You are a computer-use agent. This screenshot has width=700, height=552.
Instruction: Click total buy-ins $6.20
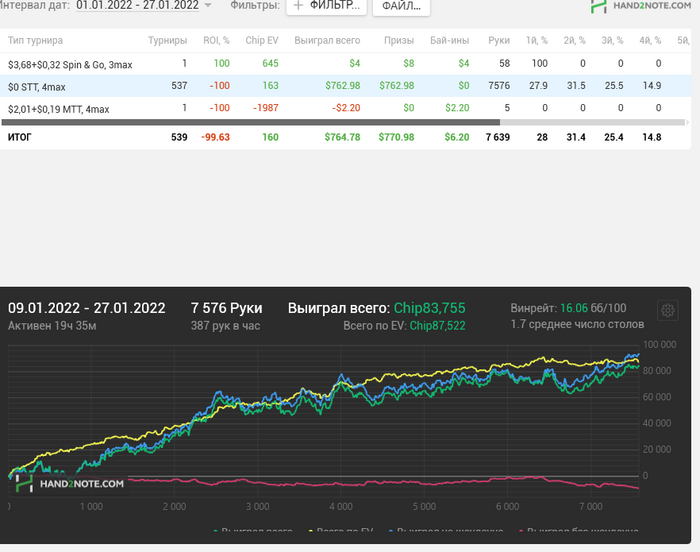pos(457,137)
